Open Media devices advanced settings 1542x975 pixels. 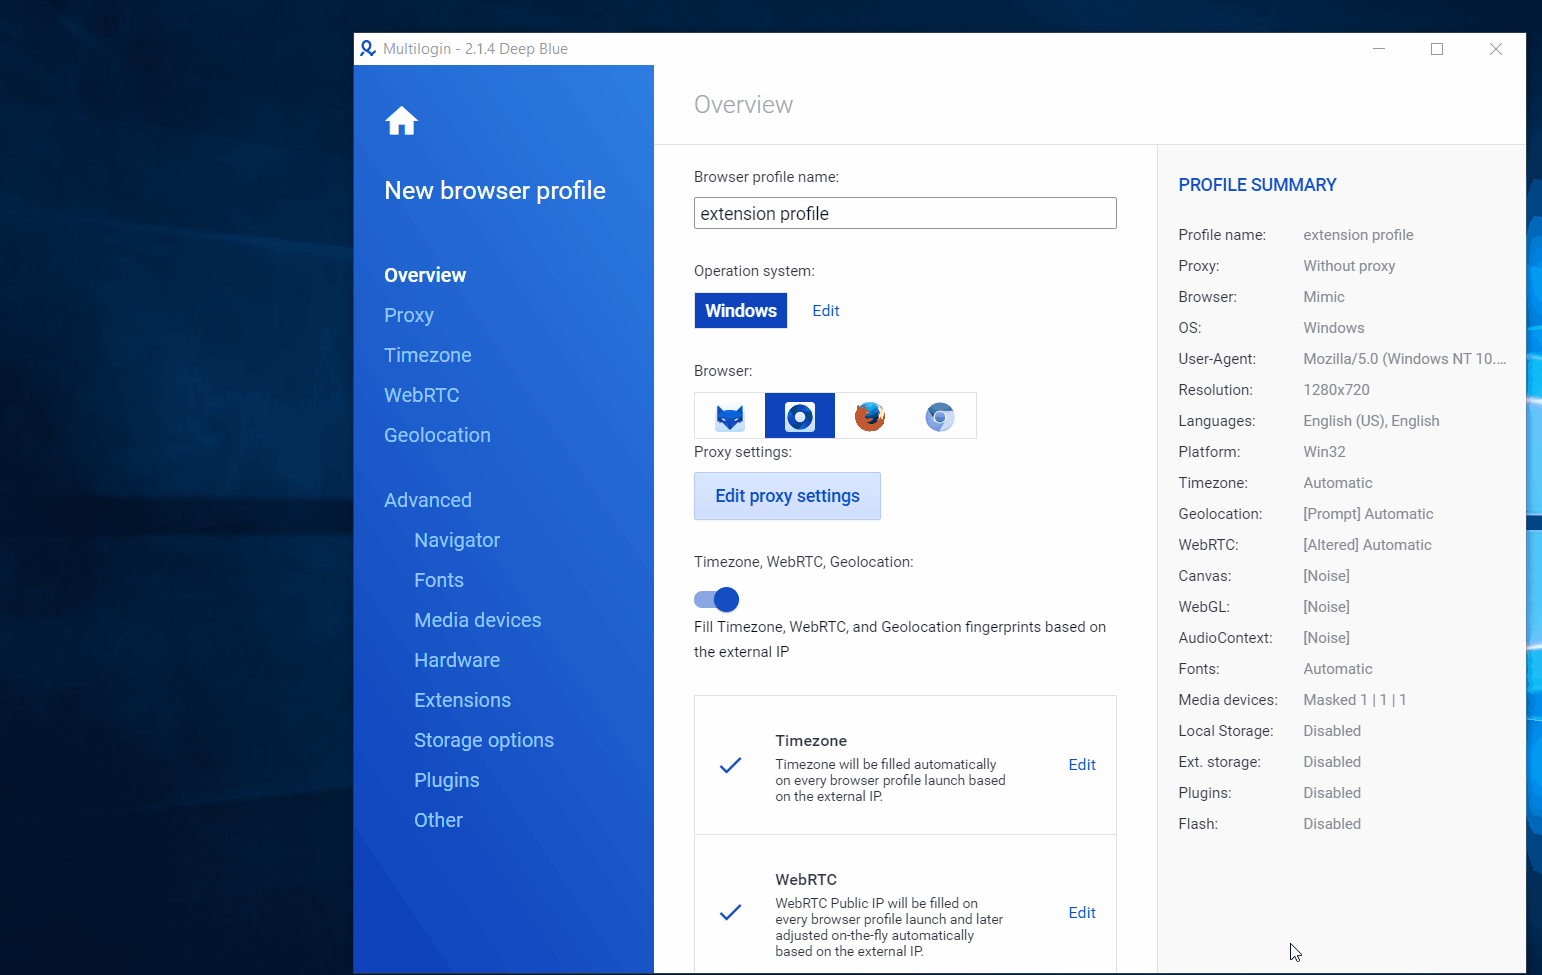(478, 620)
